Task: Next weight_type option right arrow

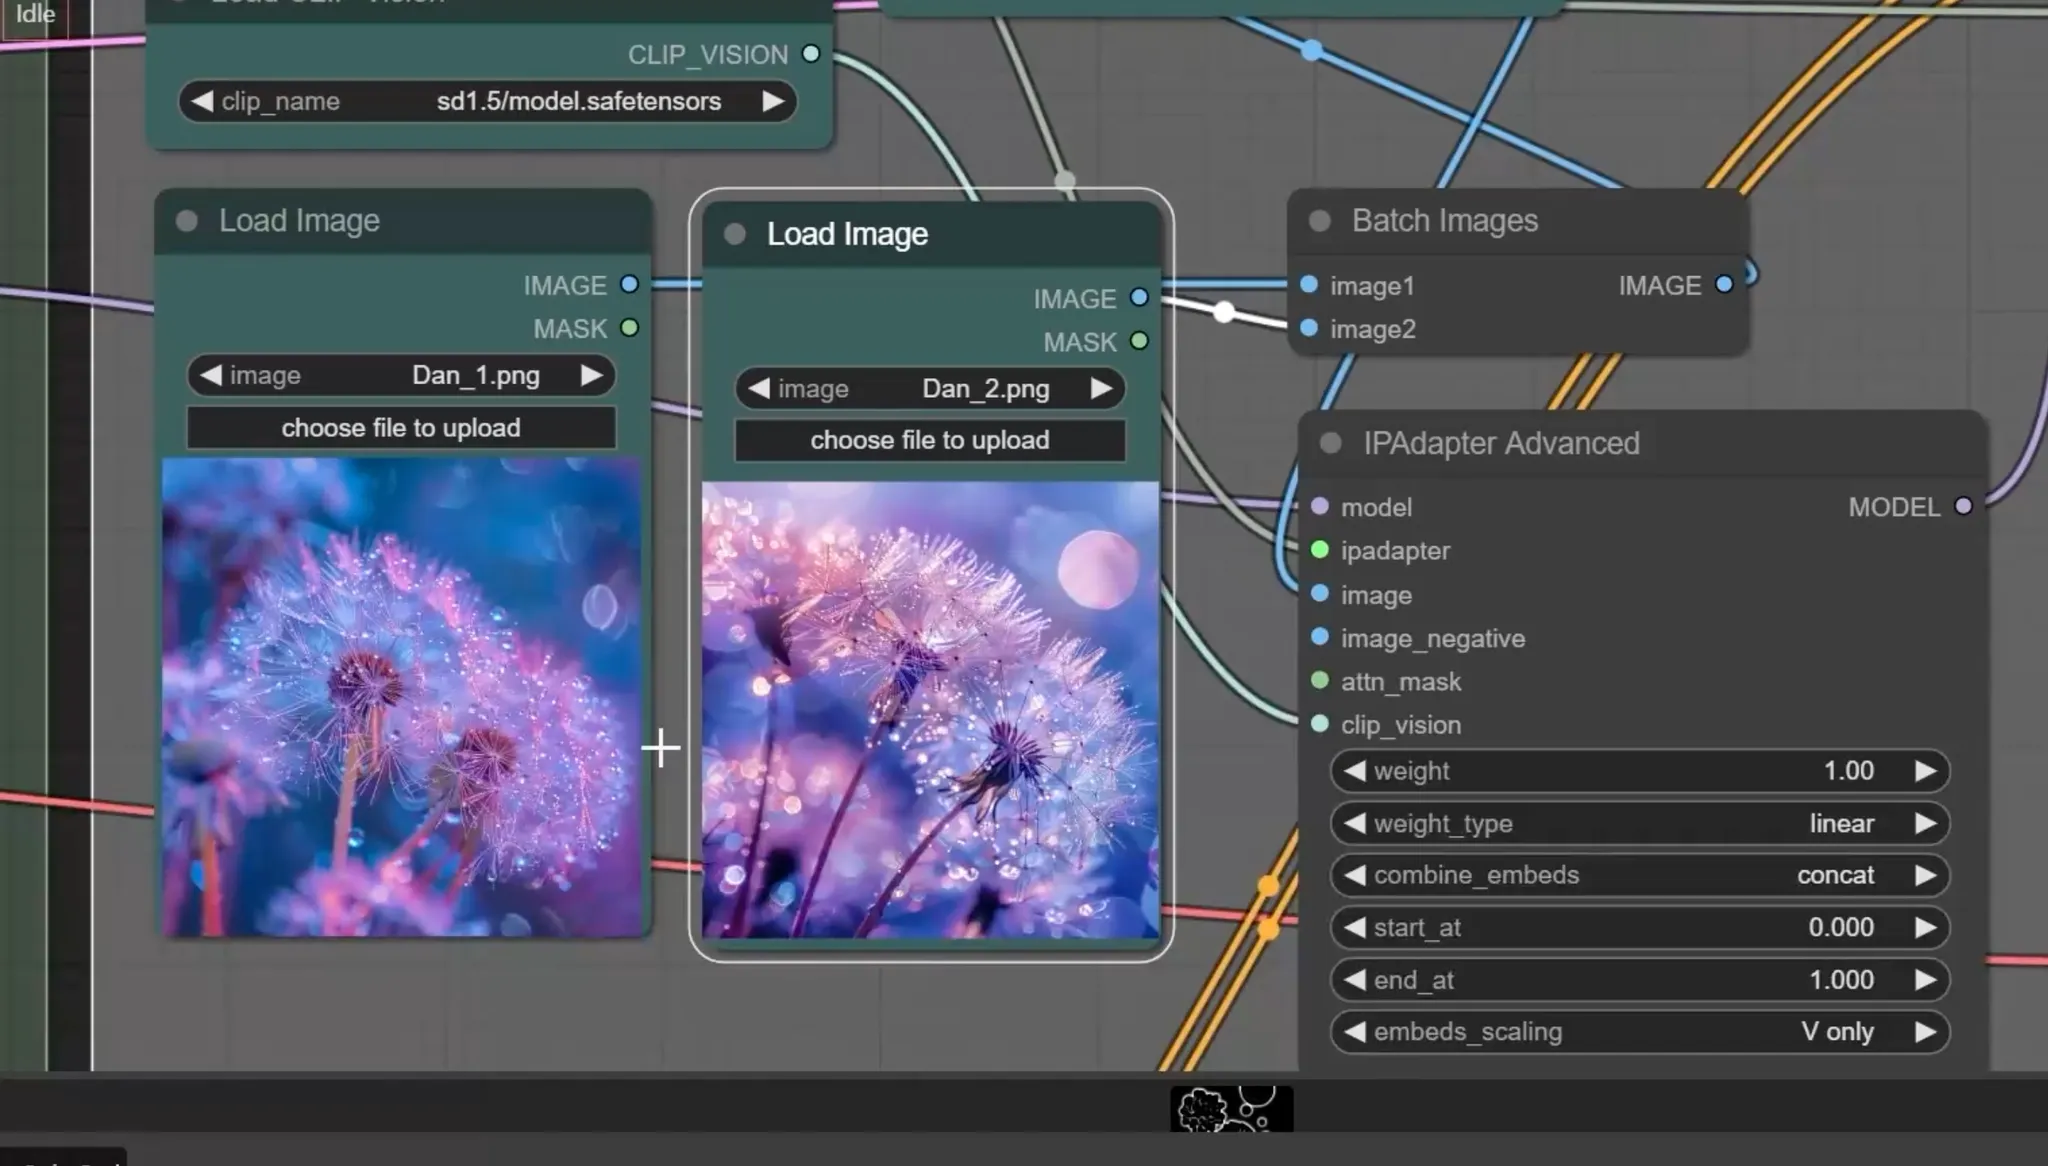Action: [1925, 823]
